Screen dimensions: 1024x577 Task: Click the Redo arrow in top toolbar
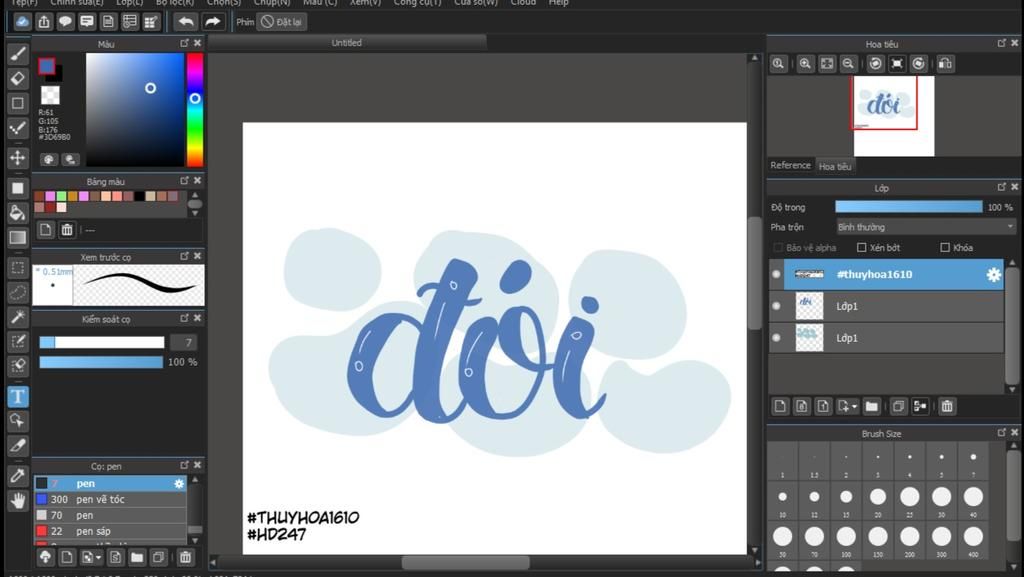coord(212,22)
